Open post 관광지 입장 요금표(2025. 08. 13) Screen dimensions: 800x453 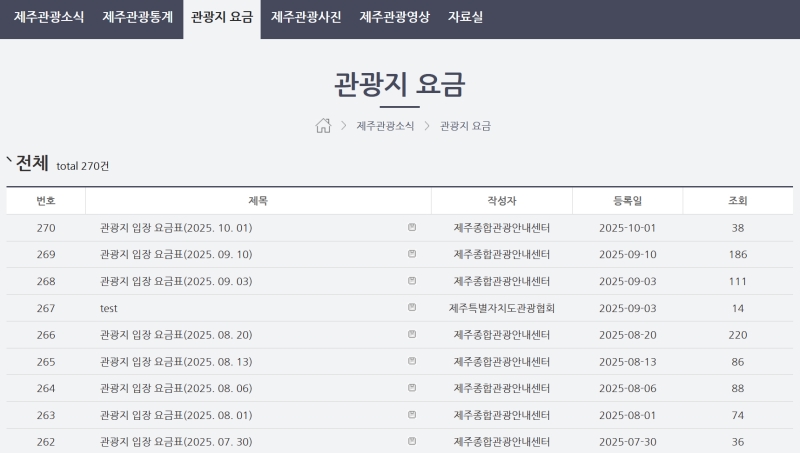click(176, 362)
